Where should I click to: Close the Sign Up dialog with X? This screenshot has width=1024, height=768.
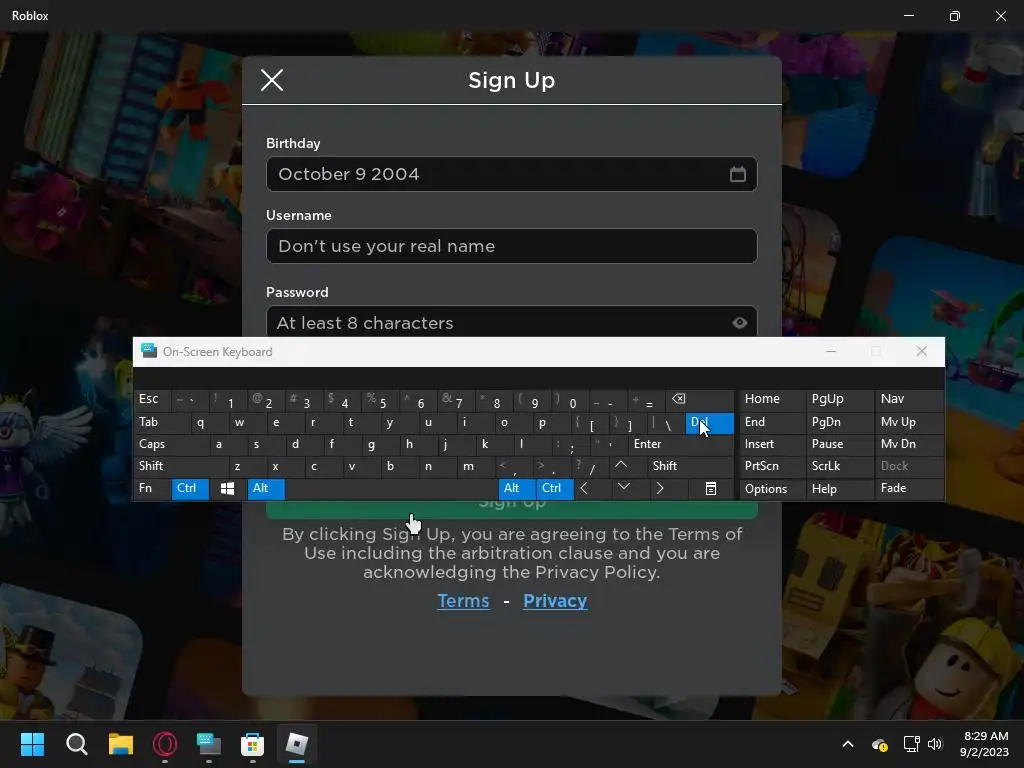pos(272,80)
